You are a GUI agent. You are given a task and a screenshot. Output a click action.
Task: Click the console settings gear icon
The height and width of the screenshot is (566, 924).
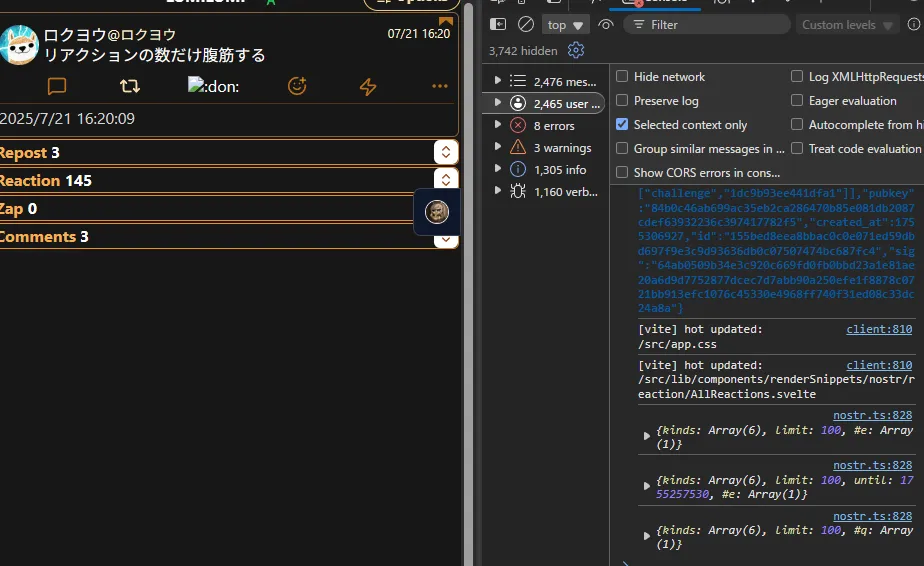point(575,50)
